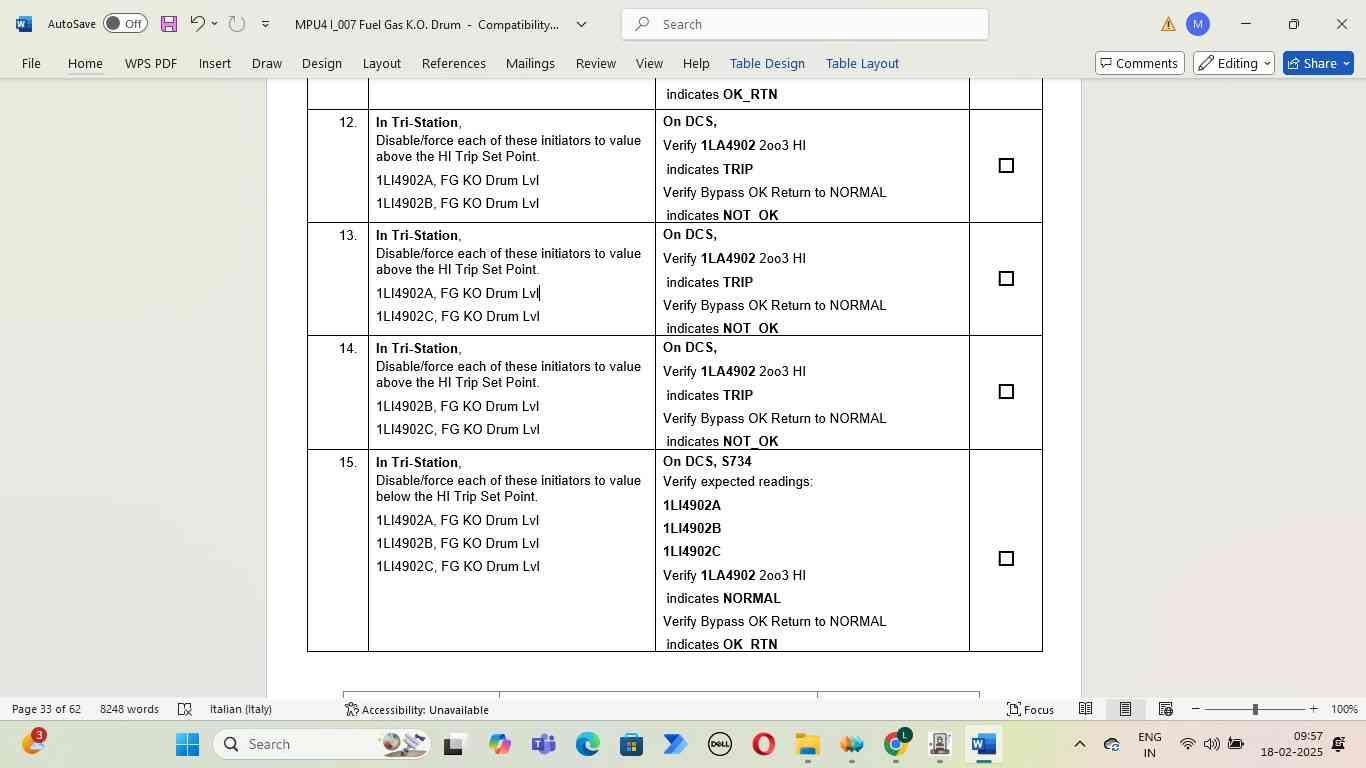Switch to Print Layout view icon
The image size is (1366, 768).
tap(1125, 709)
